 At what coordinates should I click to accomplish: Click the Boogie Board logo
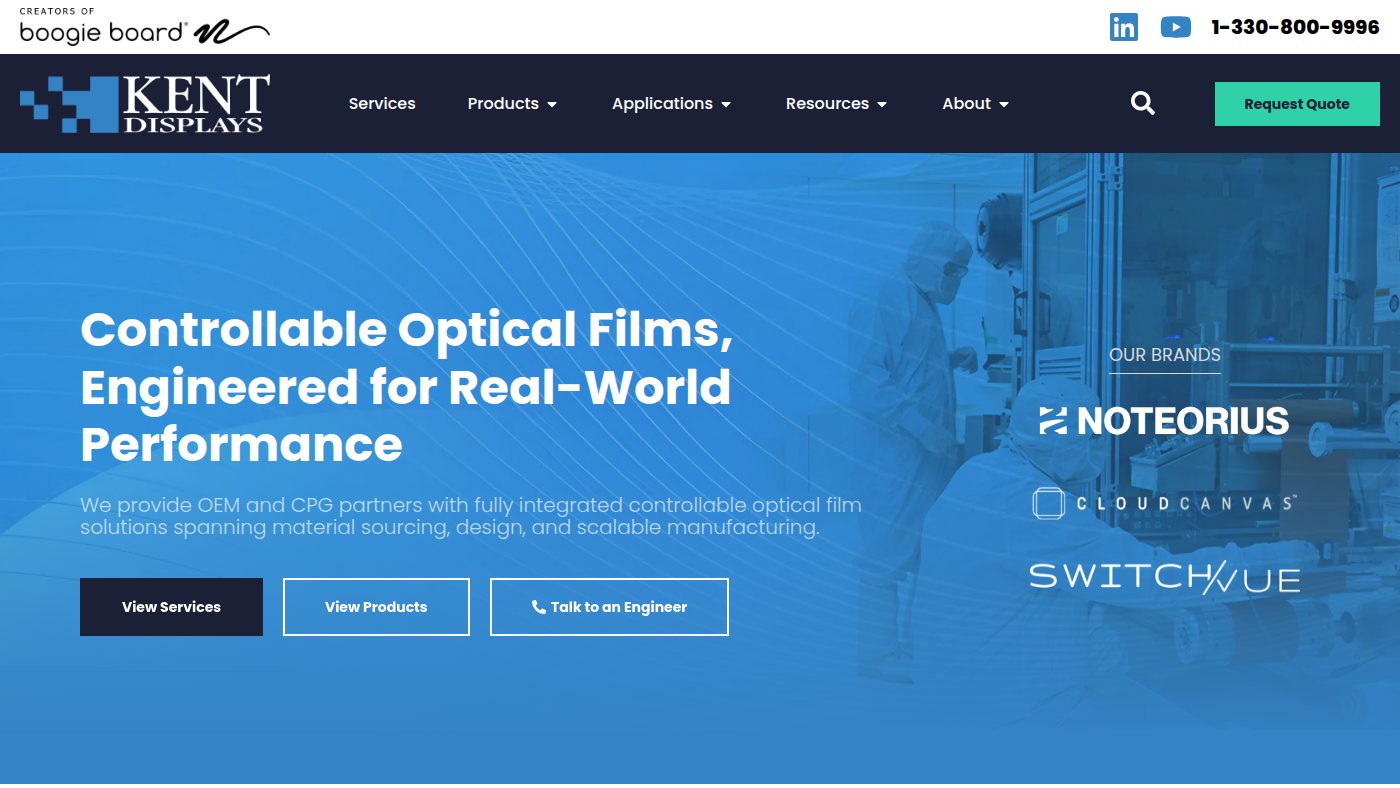point(145,27)
